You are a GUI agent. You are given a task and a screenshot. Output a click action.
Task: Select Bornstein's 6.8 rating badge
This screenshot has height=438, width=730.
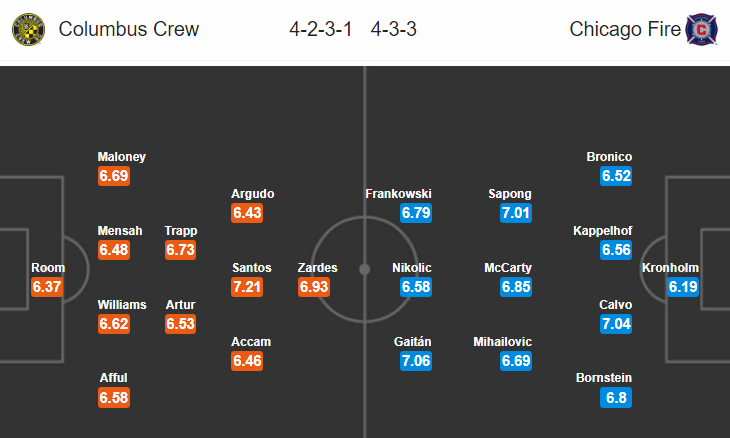click(616, 398)
